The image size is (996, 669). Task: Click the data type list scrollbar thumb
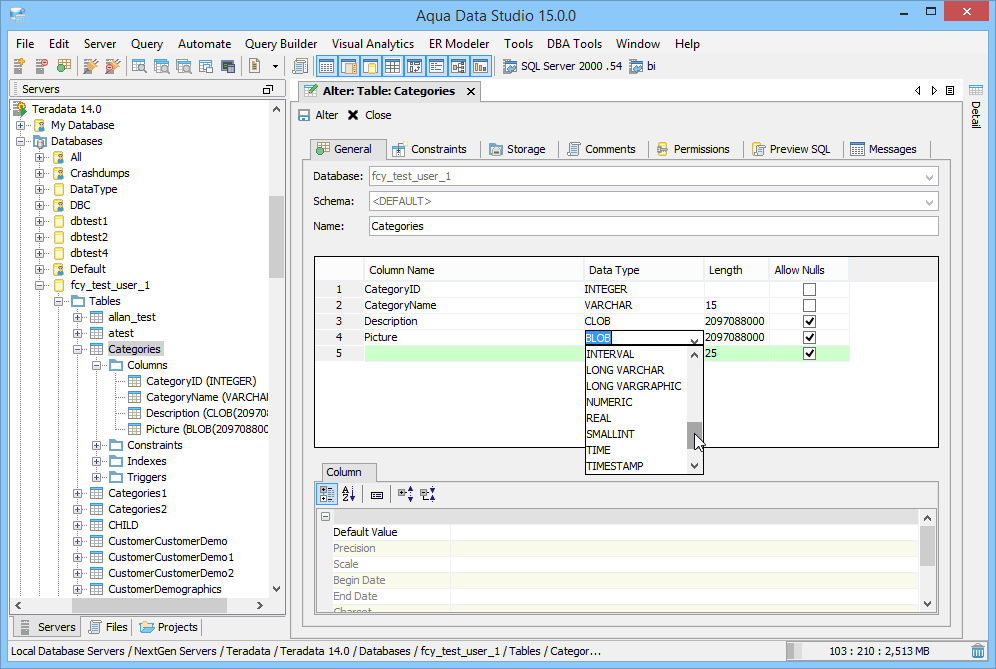pos(694,435)
